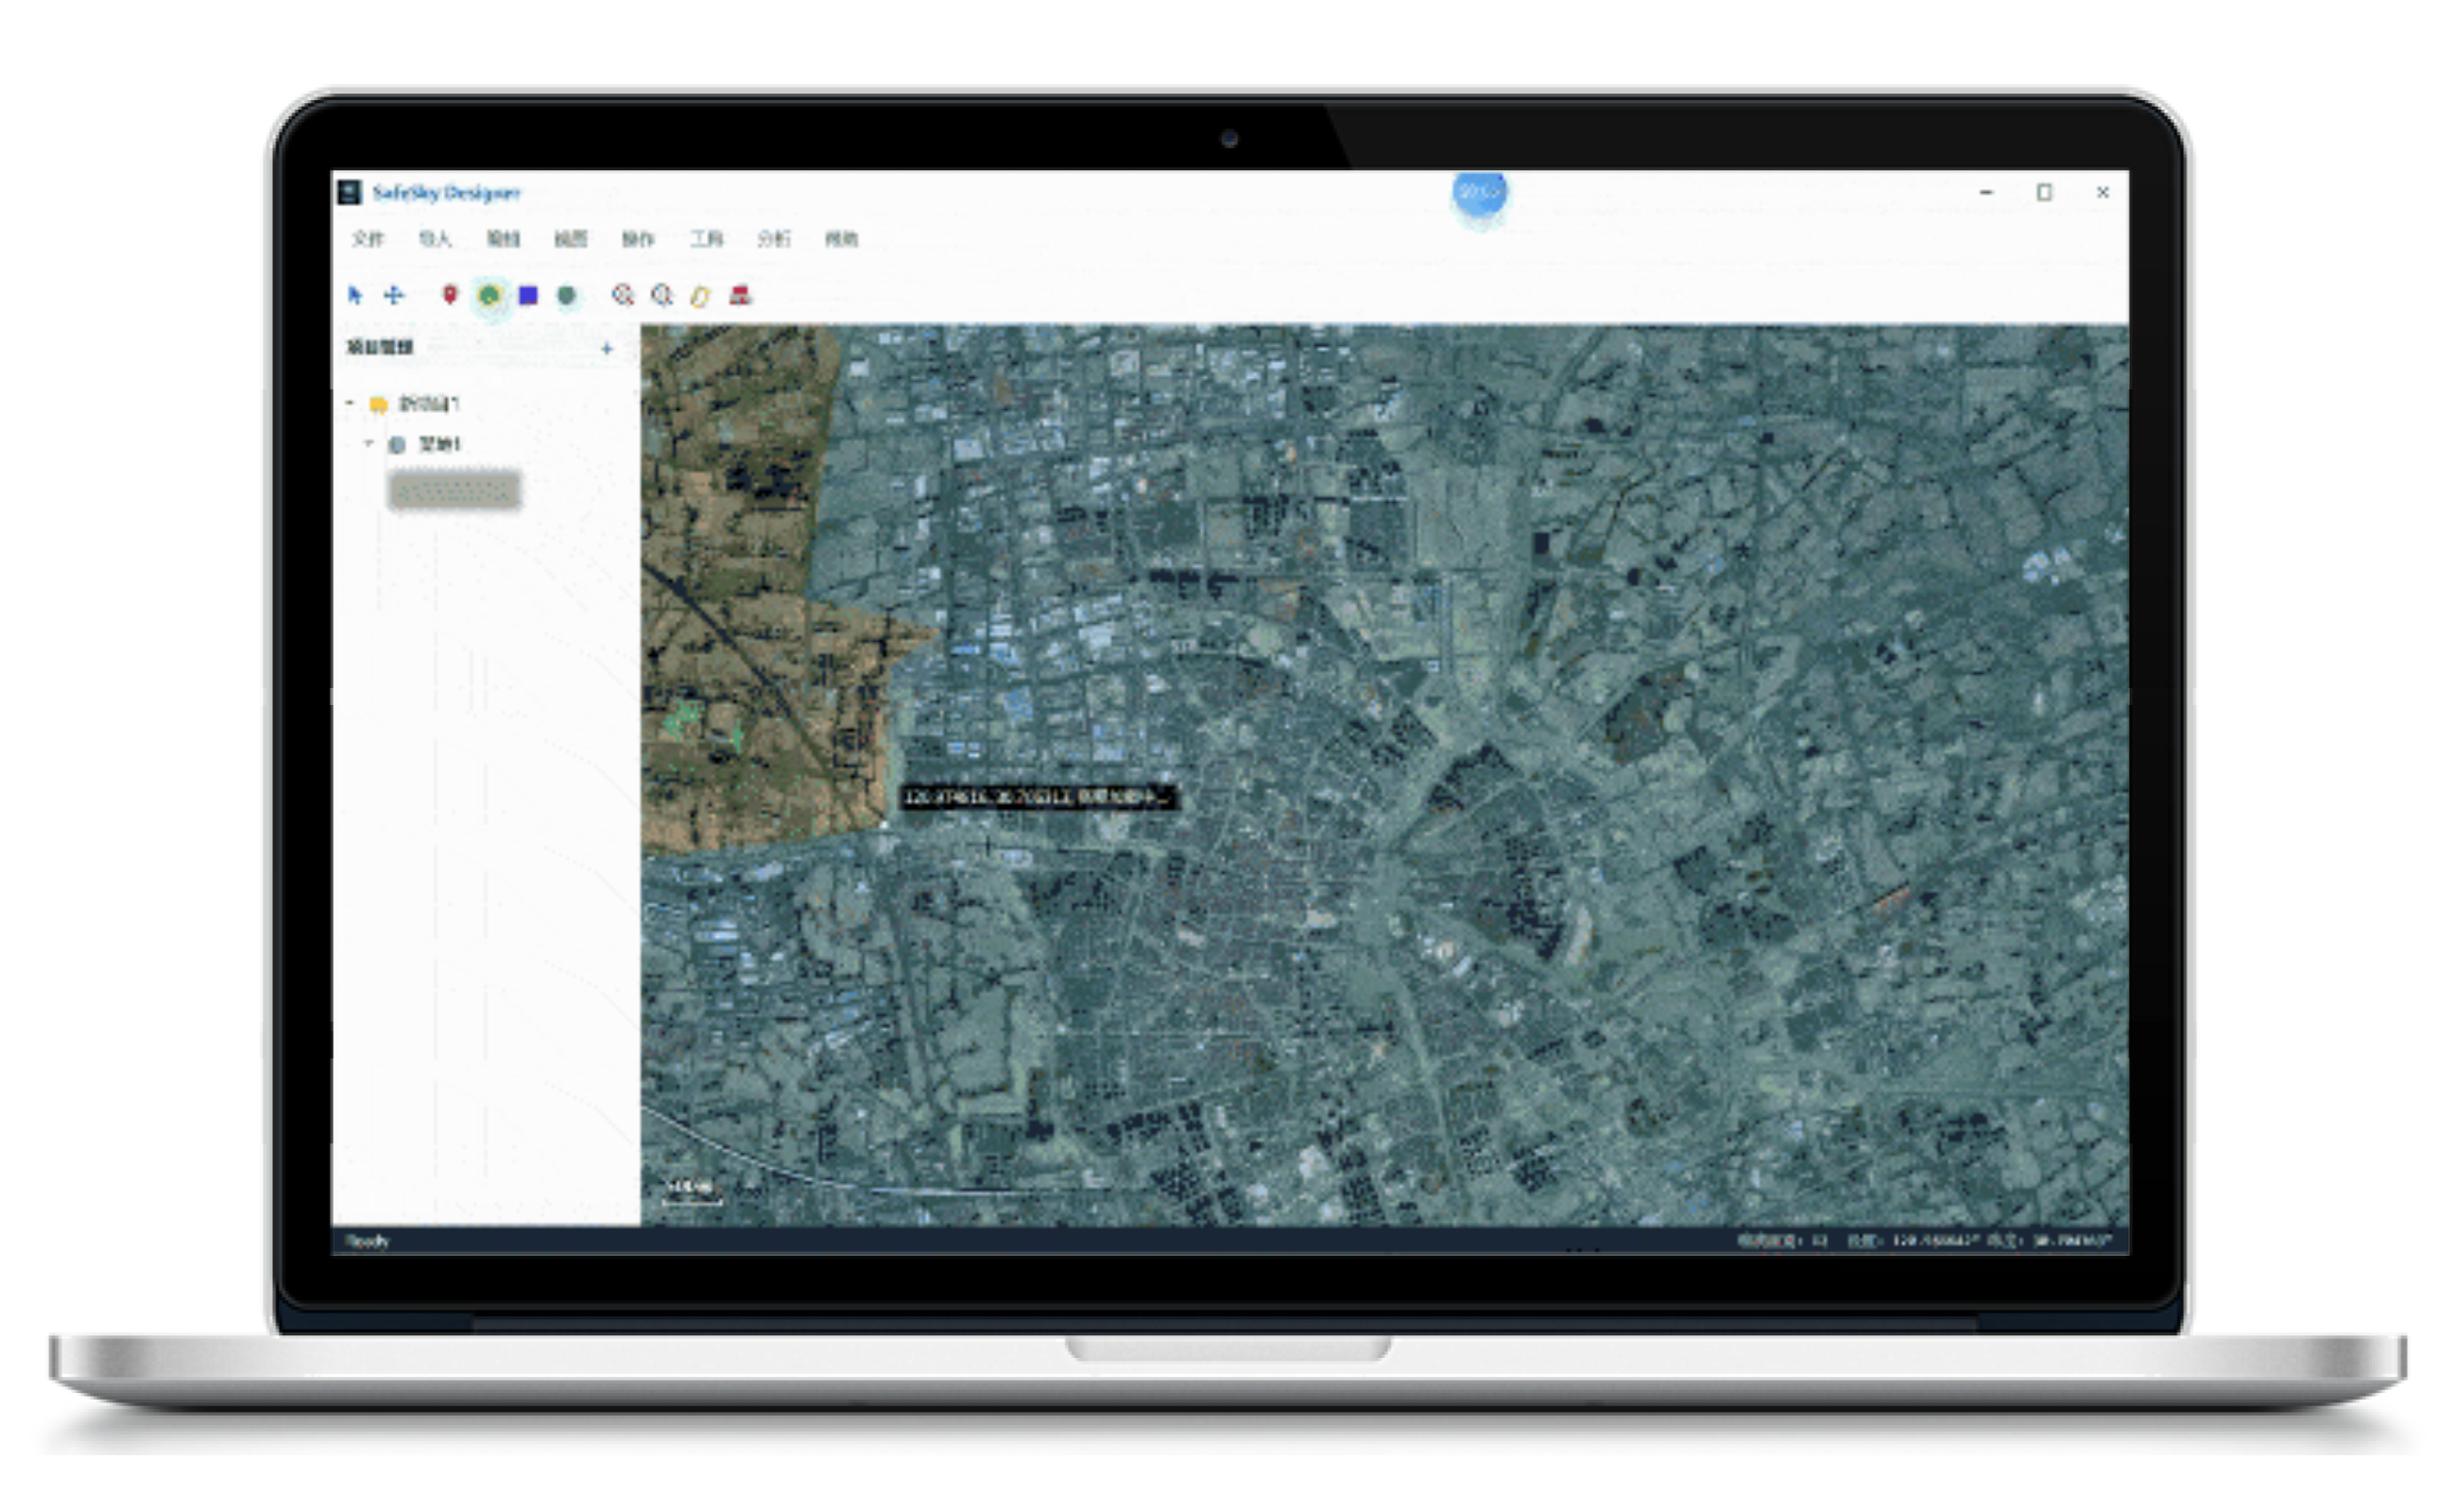
Task: Click the first magnifier zoom icon
Action: [623, 295]
